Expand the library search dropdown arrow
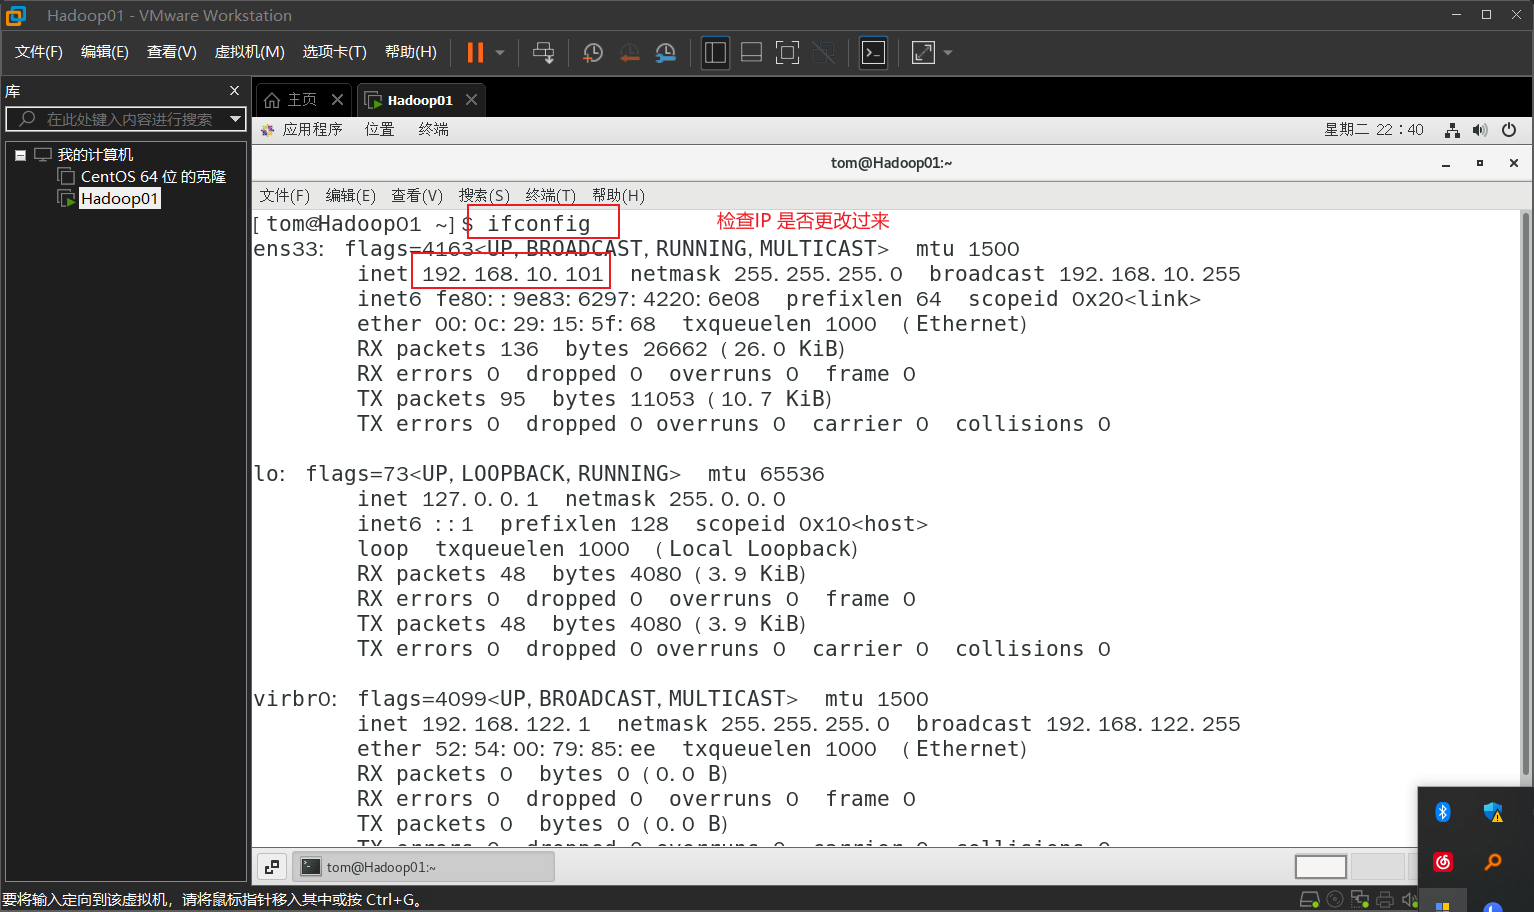 click(236, 119)
